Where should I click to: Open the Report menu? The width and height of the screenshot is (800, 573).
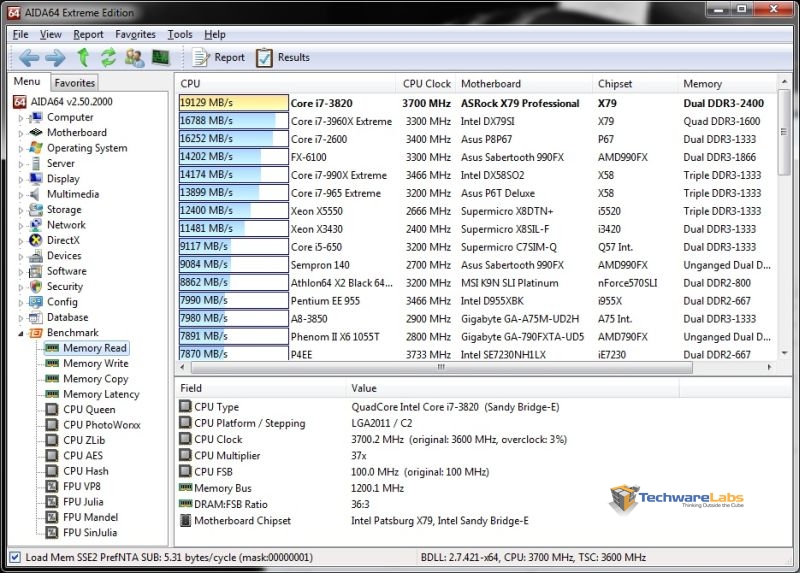click(88, 34)
